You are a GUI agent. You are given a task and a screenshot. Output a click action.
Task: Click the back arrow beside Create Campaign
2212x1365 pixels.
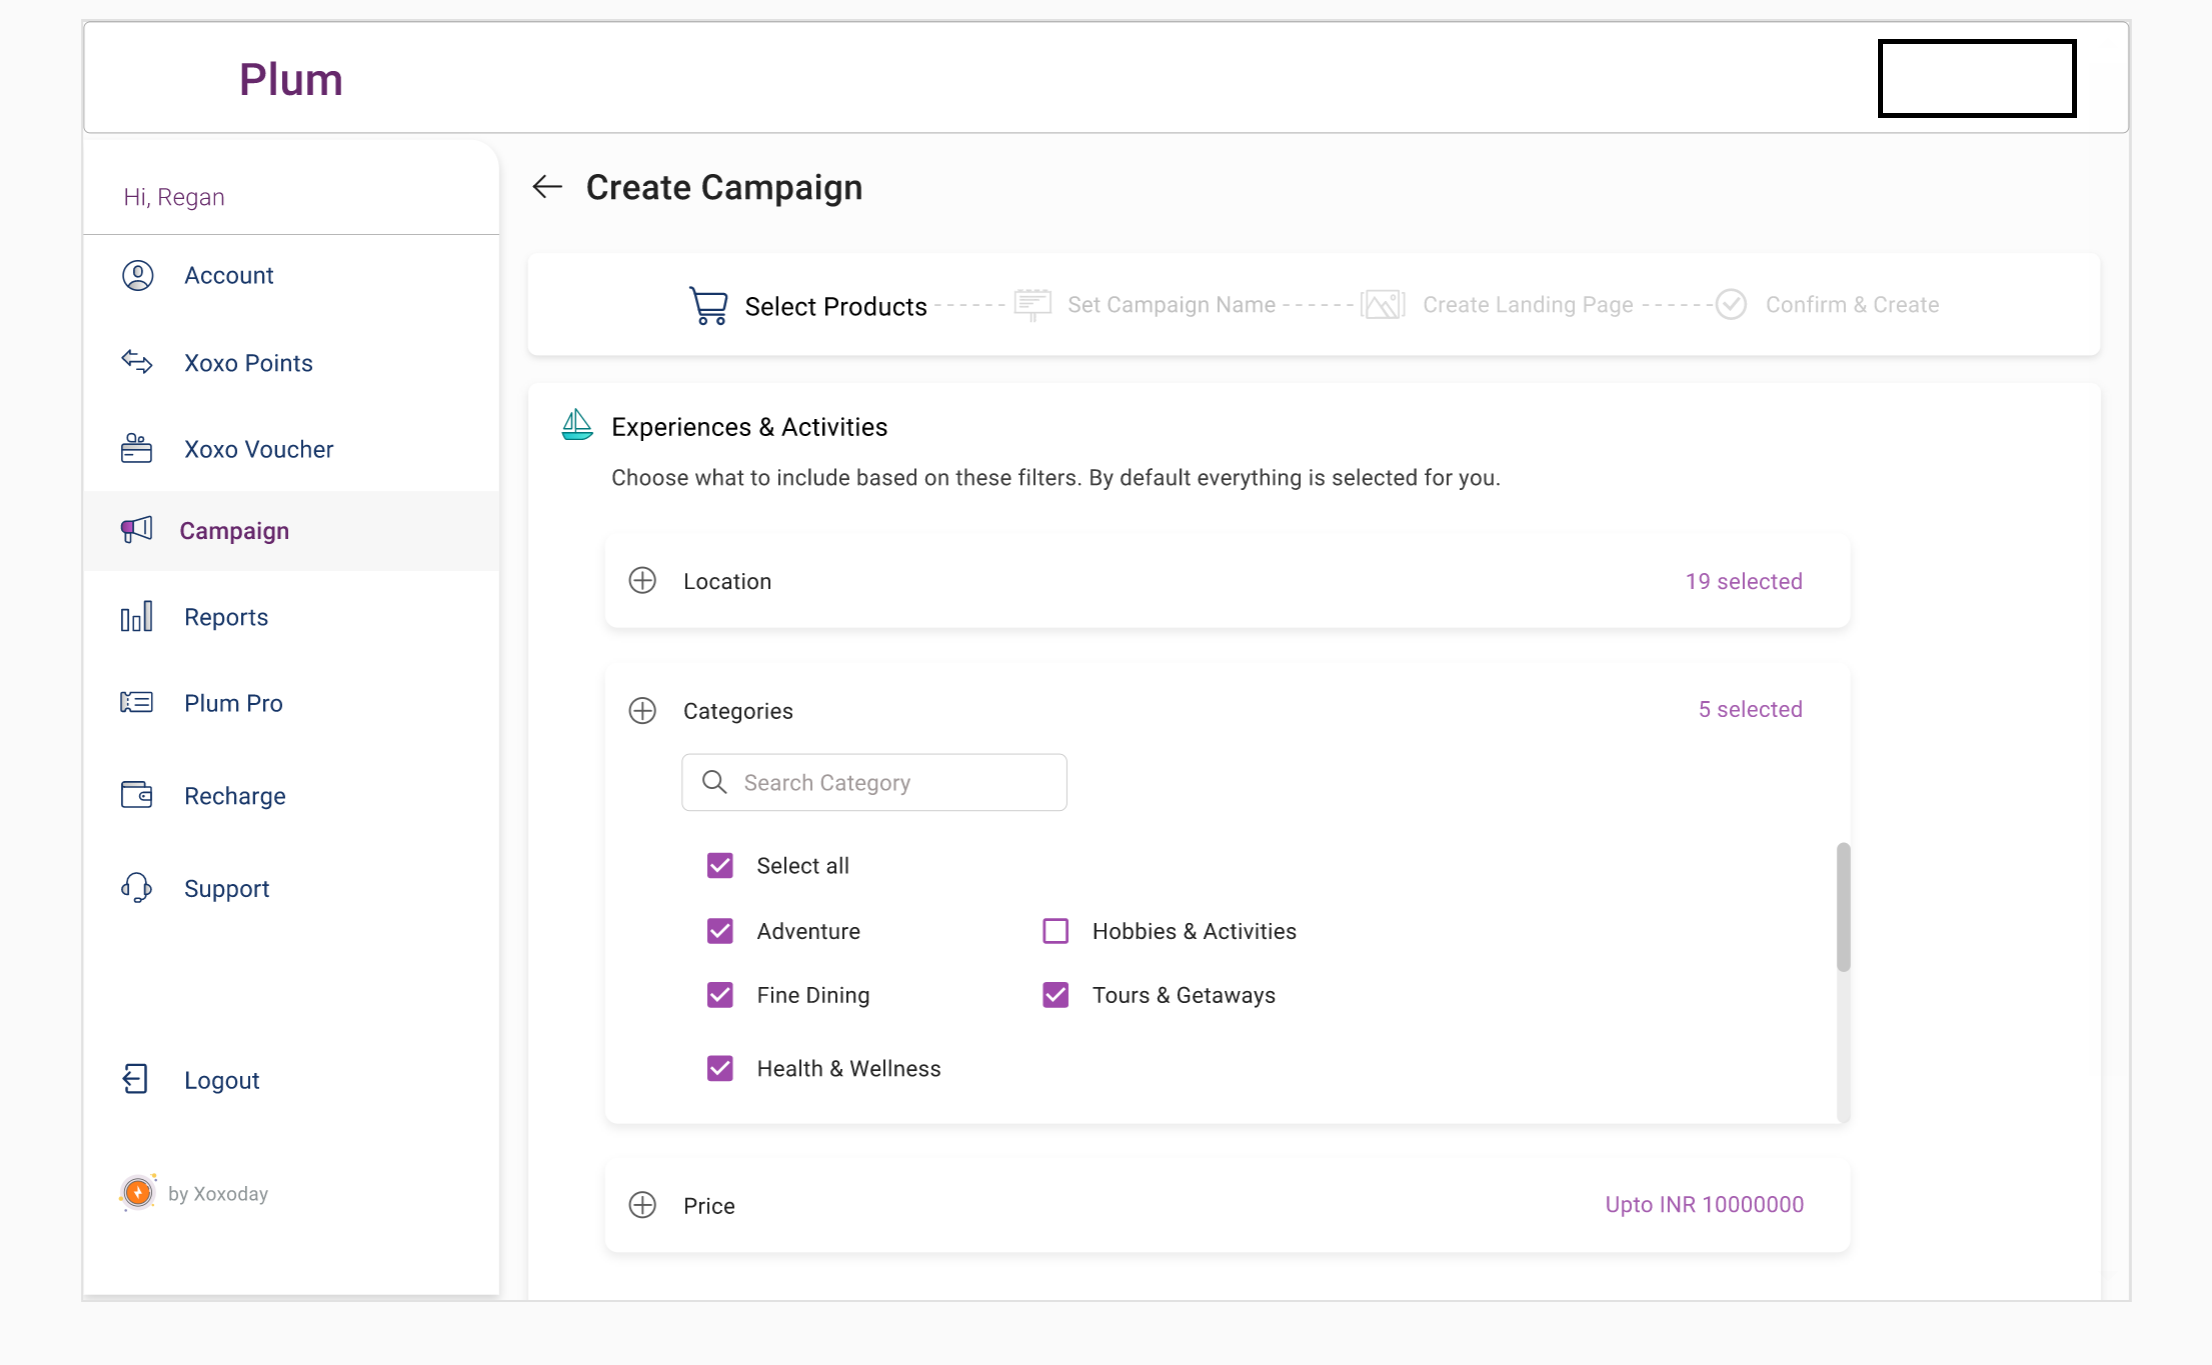[x=547, y=187]
